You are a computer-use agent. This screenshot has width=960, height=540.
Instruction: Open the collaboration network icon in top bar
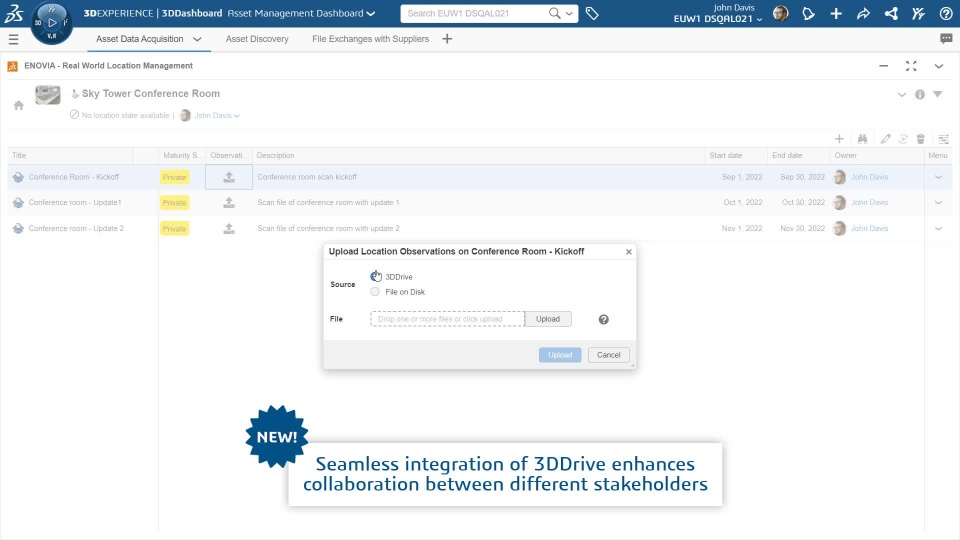891,13
